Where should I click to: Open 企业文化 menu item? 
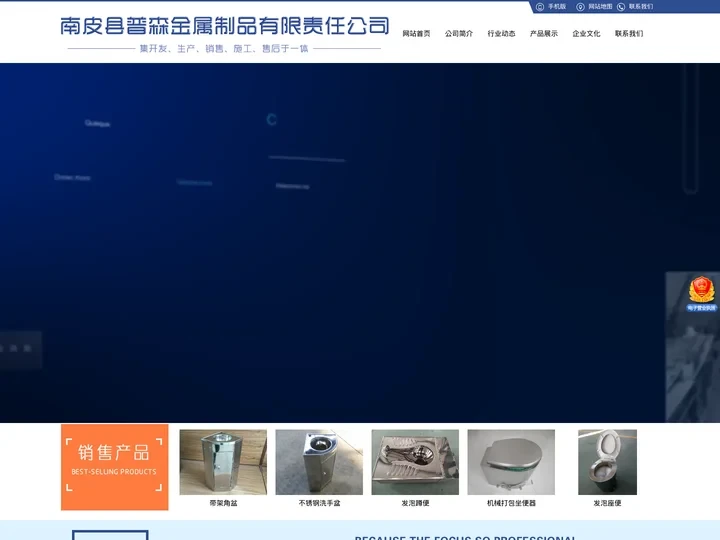pyautogui.click(x=586, y=34)
